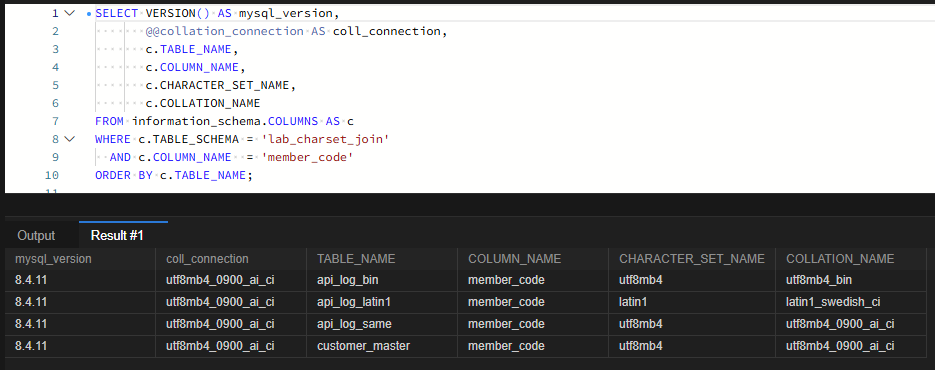Viewport: 935px width, 370px height.
Task: Select the customer_master table name cell
Action: coord(382,346)
